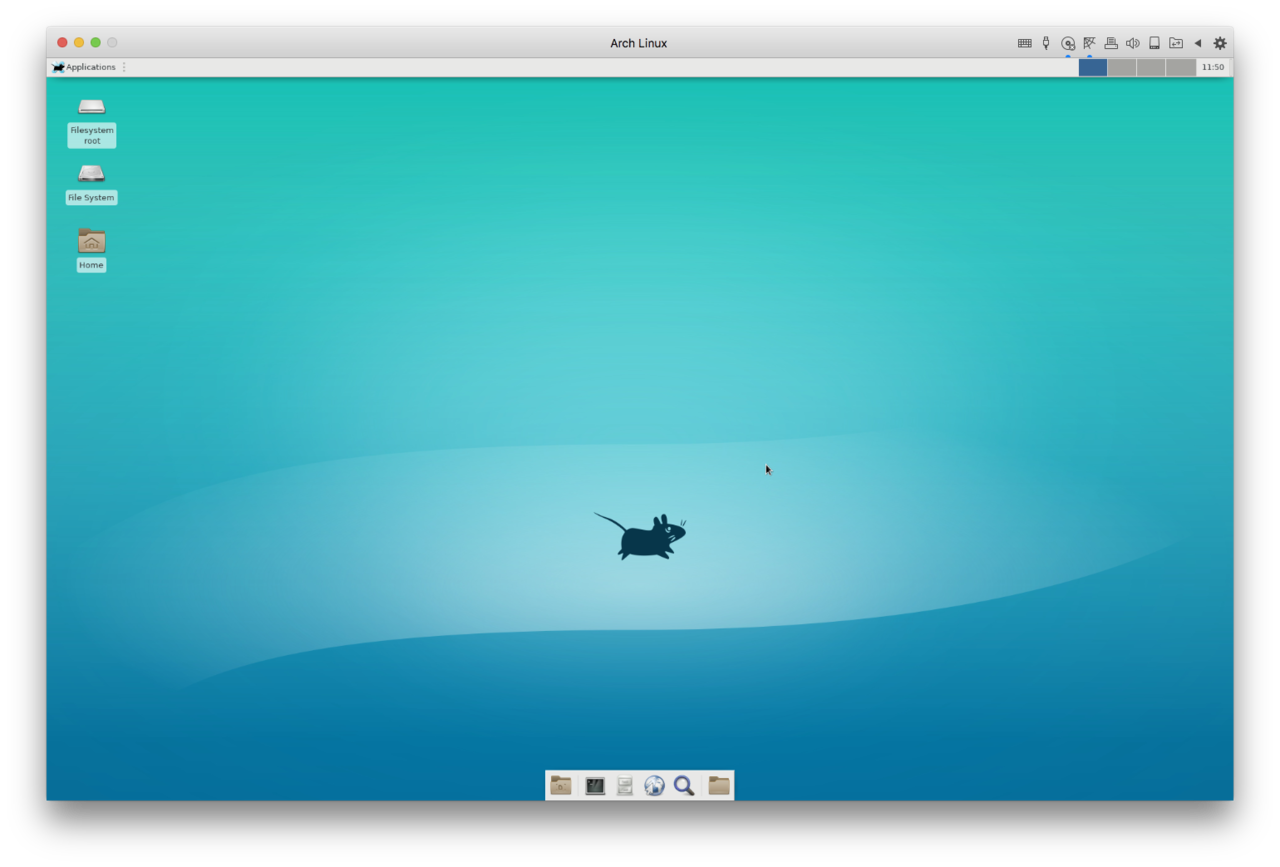Open the Applications menu

[x=84, y=67]
